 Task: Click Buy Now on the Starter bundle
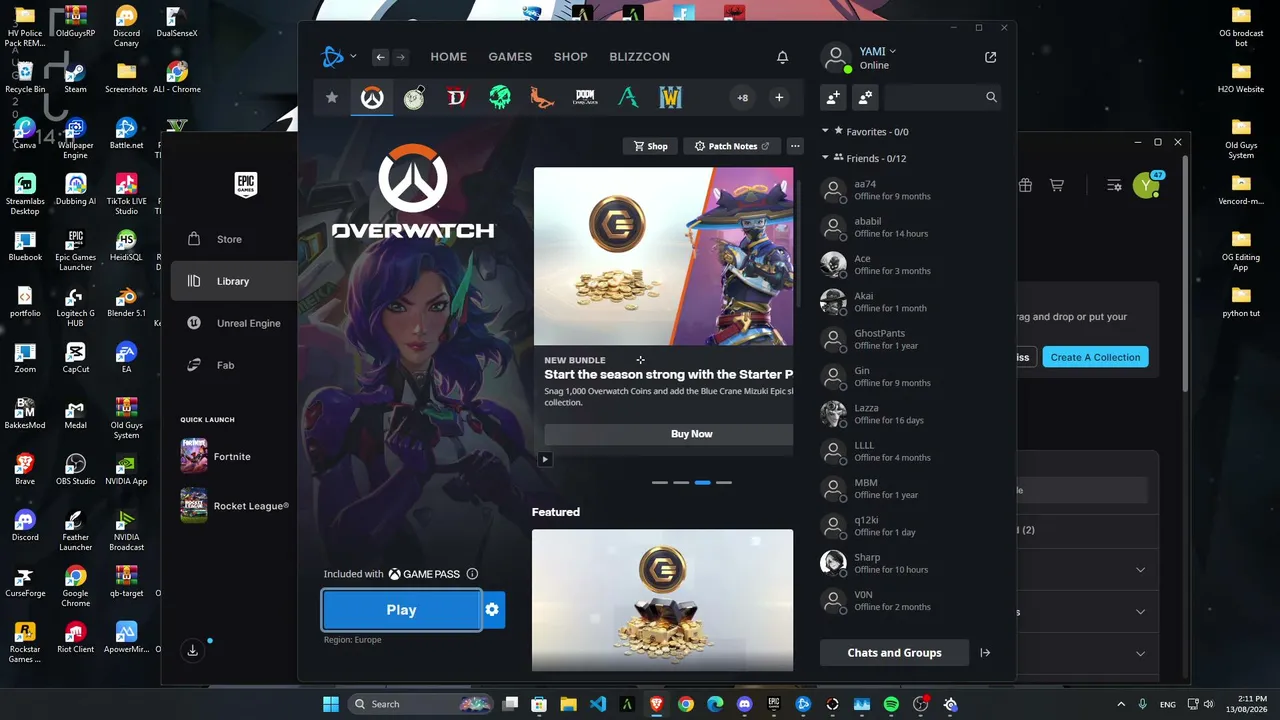(x=669, y=434)
